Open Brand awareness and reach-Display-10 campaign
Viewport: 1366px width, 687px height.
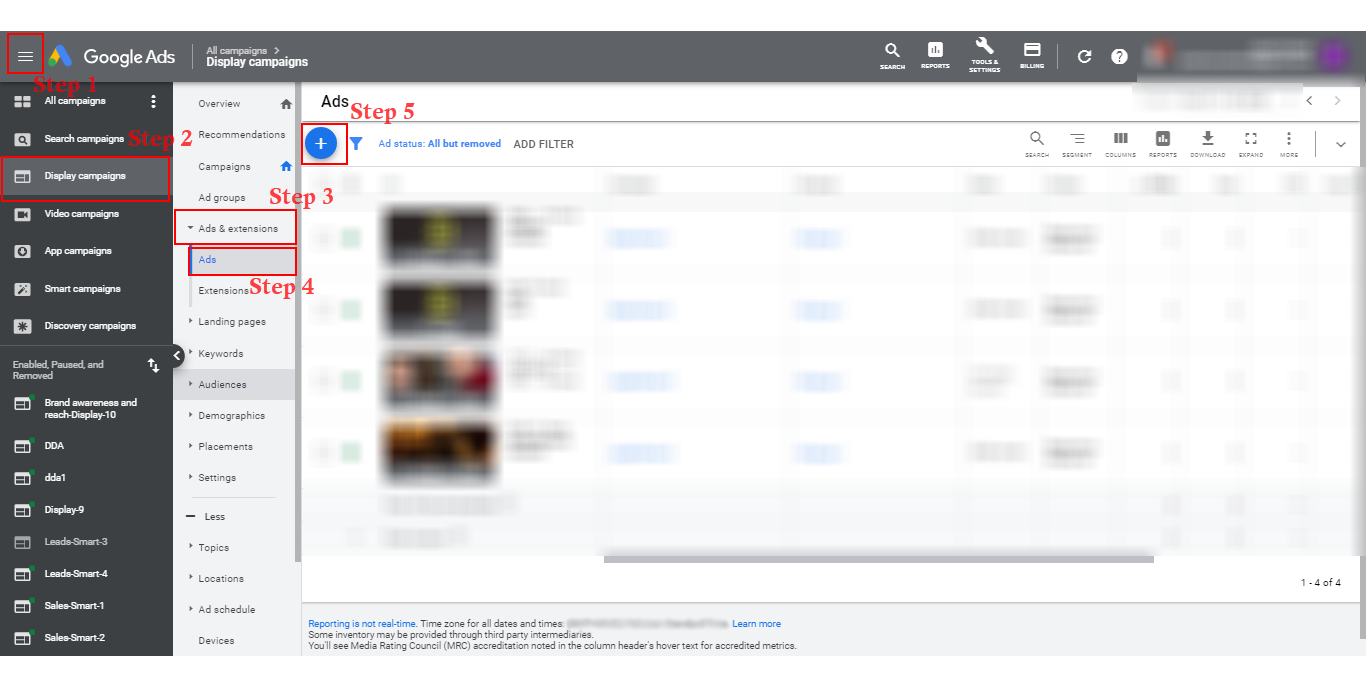point(91,408)
